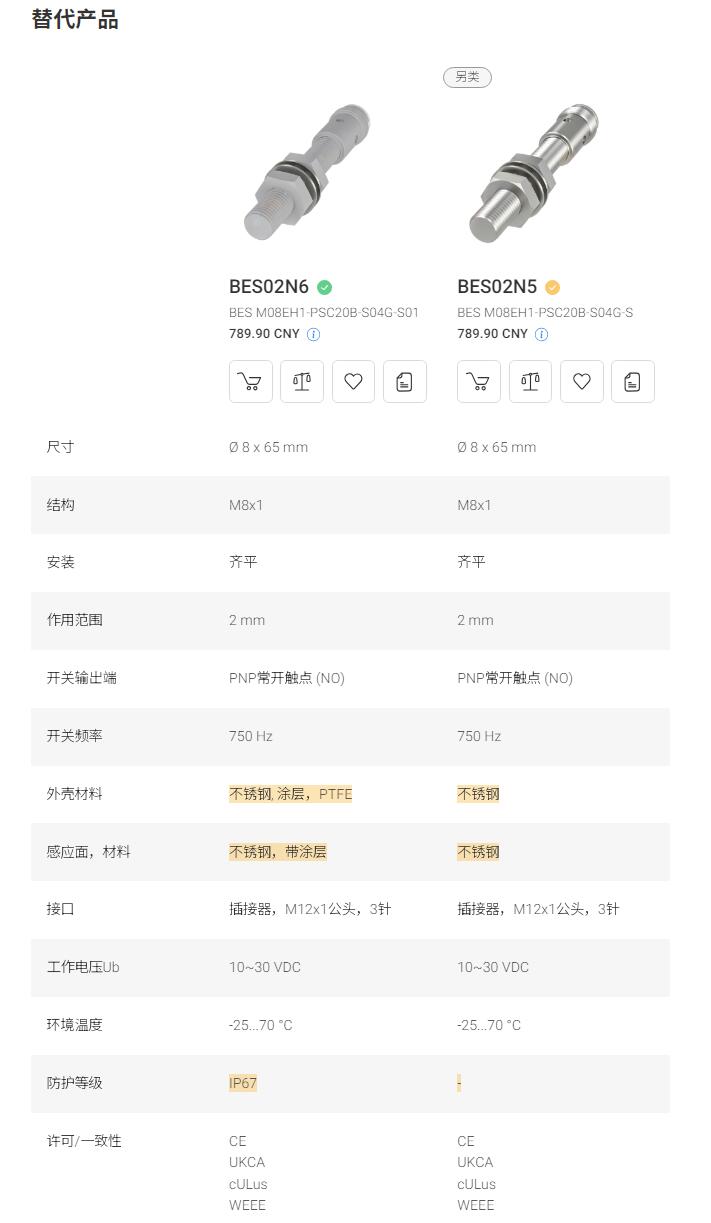
Task: Click BES02N5 highlighted dash in 防护等级 row
Action: coord(459,1083)
